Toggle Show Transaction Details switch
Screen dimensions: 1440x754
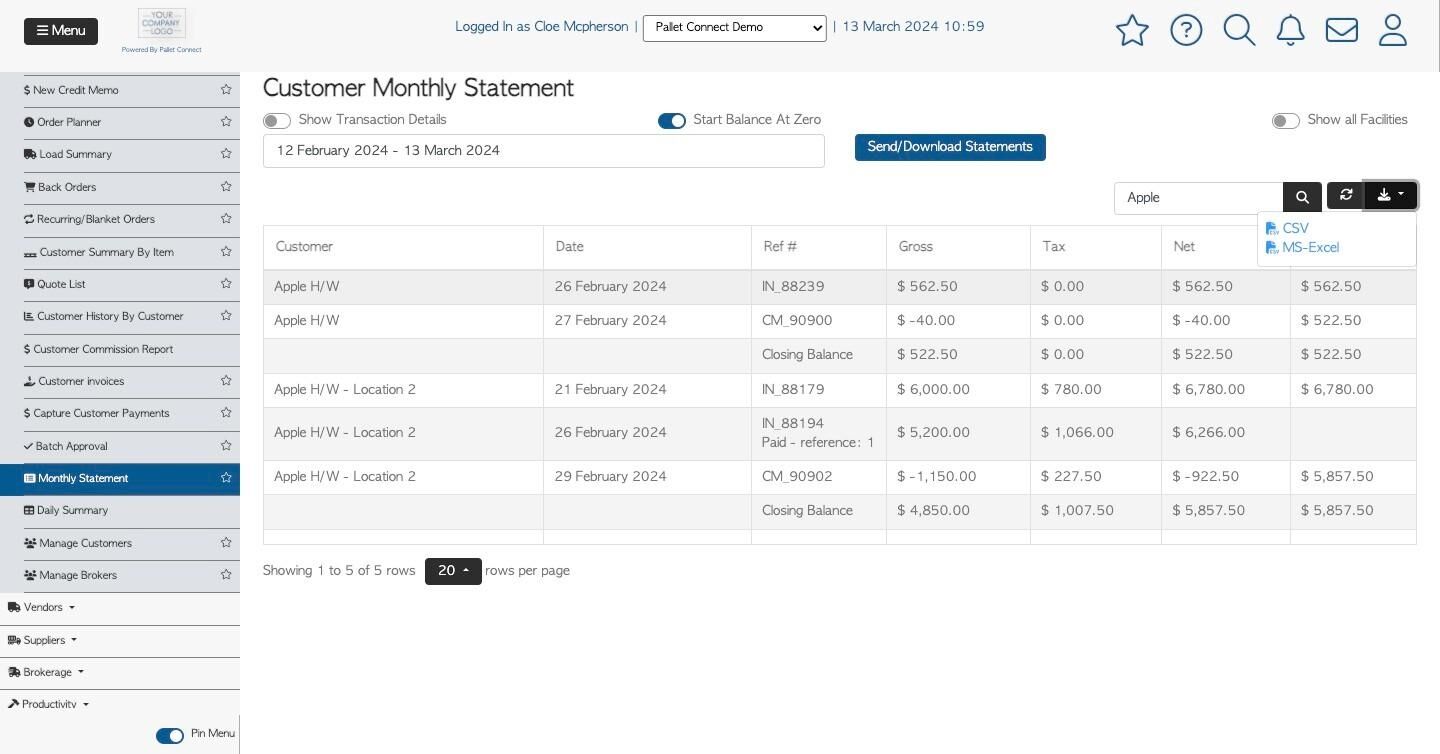click(277, 121)
